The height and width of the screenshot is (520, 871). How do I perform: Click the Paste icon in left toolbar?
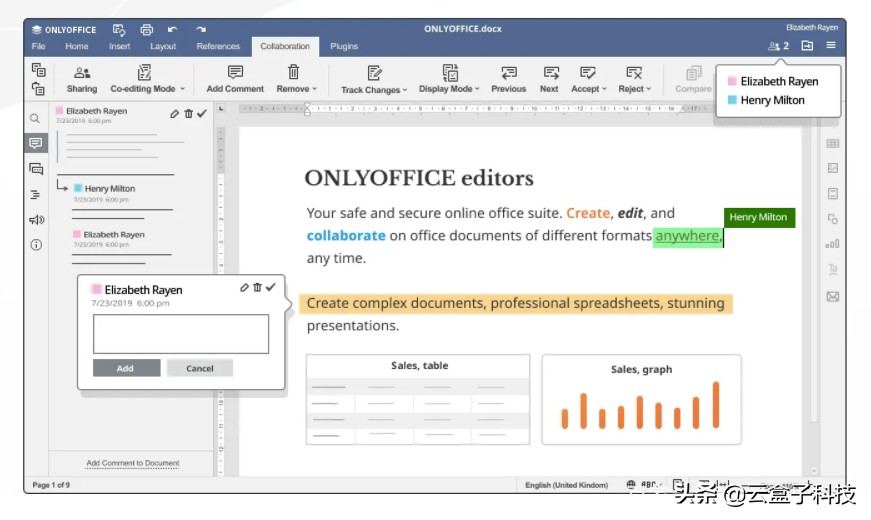(38, 88)
